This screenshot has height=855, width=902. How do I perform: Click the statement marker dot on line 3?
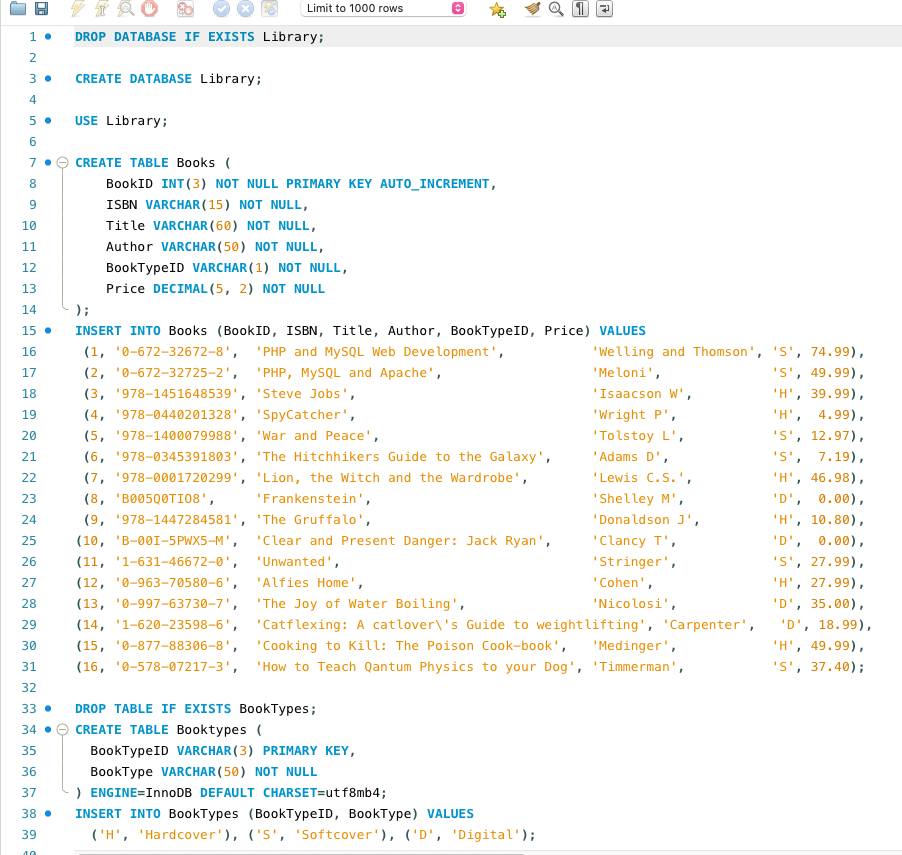[x=48, y=79]
